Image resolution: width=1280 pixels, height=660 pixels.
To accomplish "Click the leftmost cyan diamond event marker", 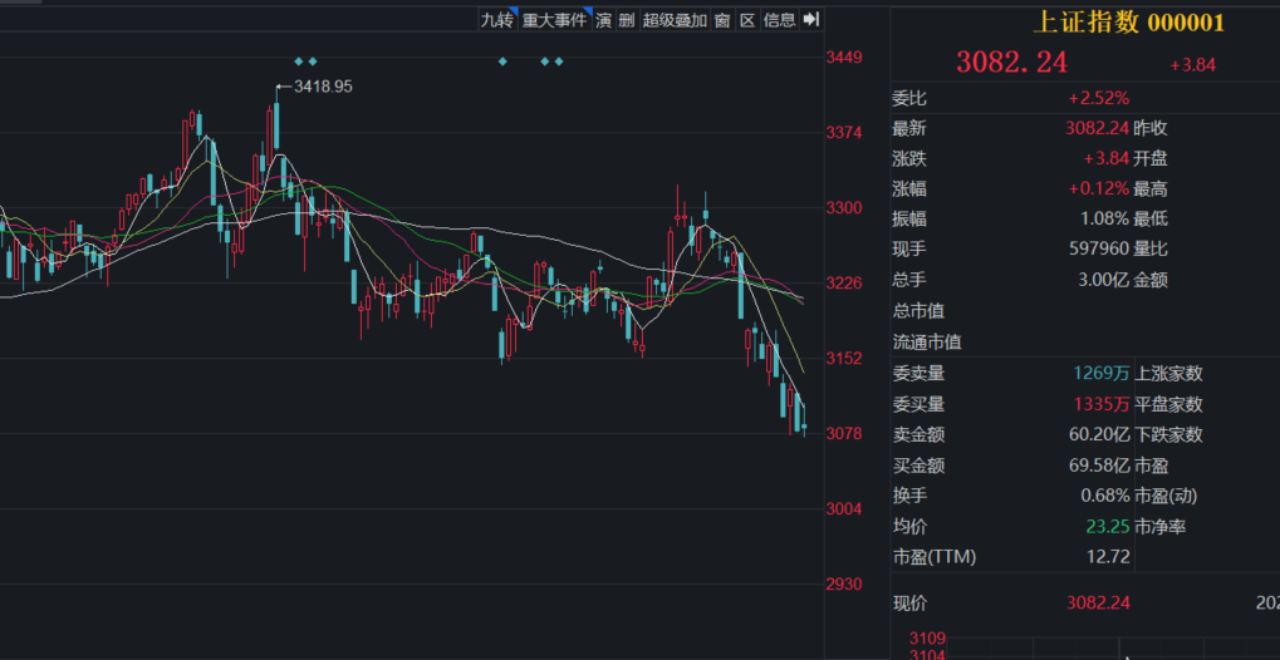I will [298, 62].
